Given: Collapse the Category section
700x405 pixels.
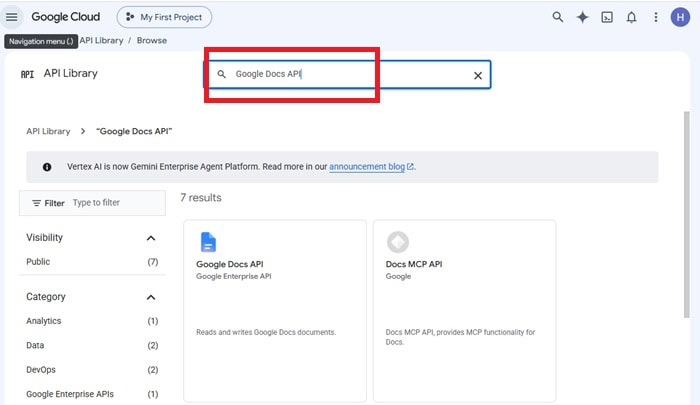Looking at the screenshot, I should tap(151, 297).
